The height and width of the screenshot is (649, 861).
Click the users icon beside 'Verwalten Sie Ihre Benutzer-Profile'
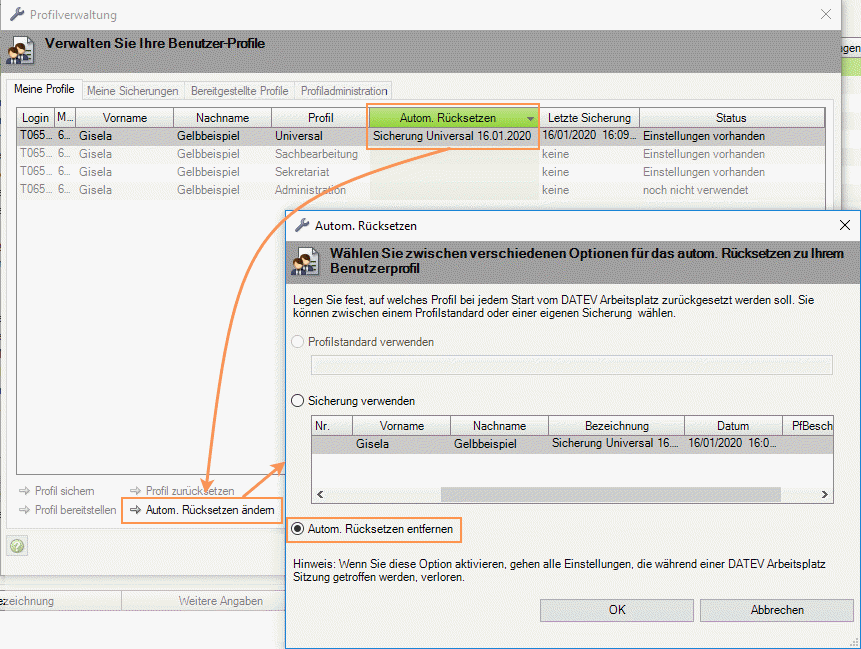pyautogui.click(x=20, y=51)
